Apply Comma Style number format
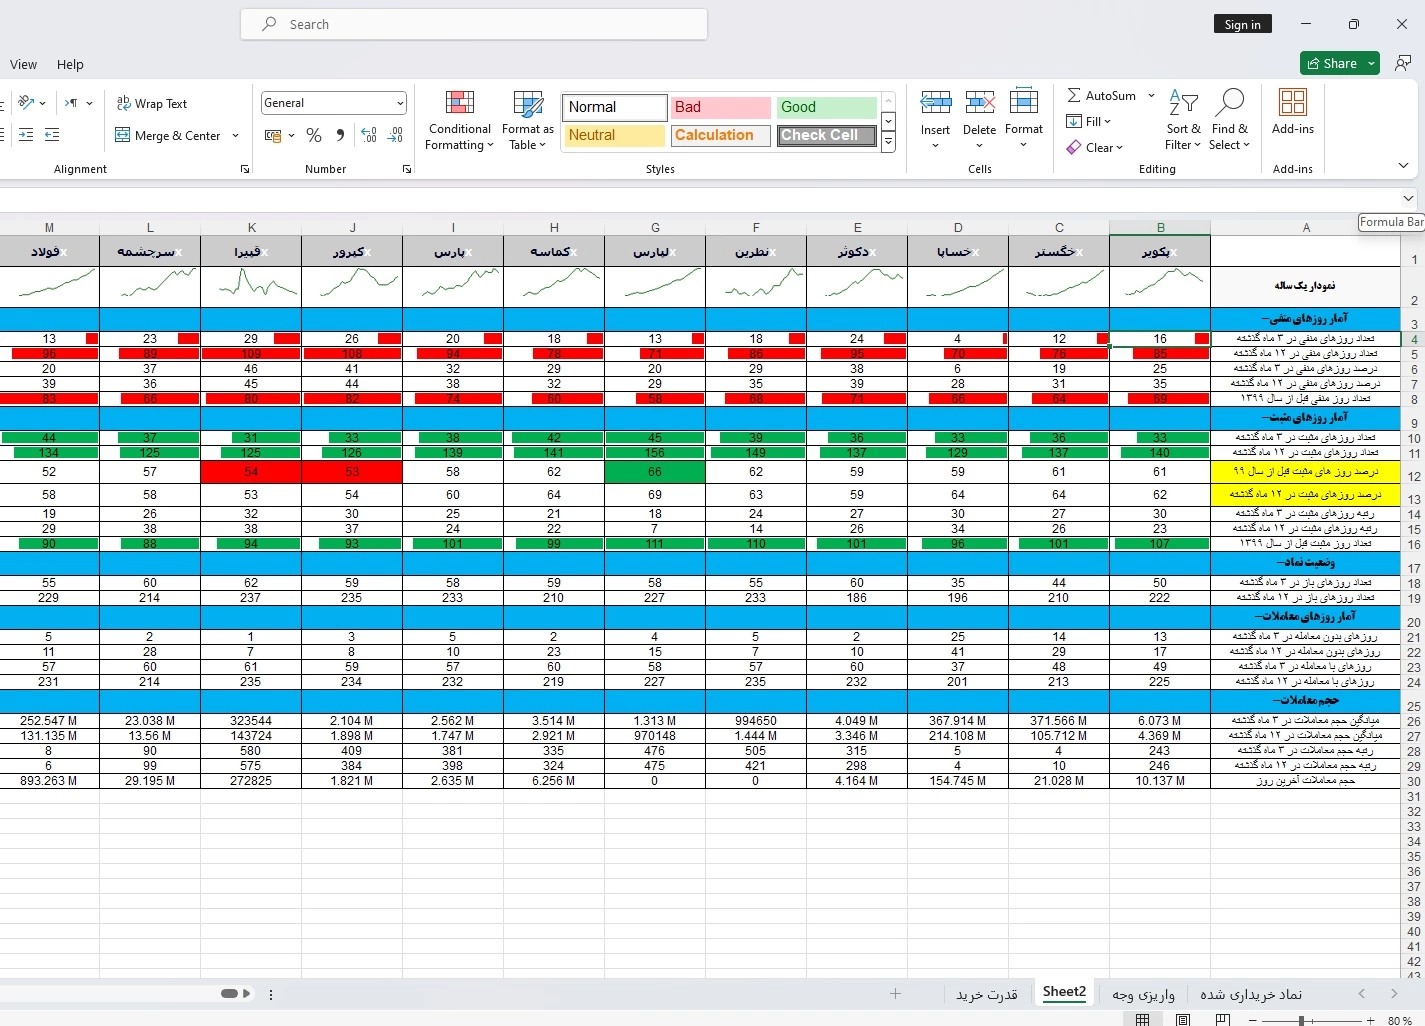1425x1026 pixels. click(x=340, y=135)
